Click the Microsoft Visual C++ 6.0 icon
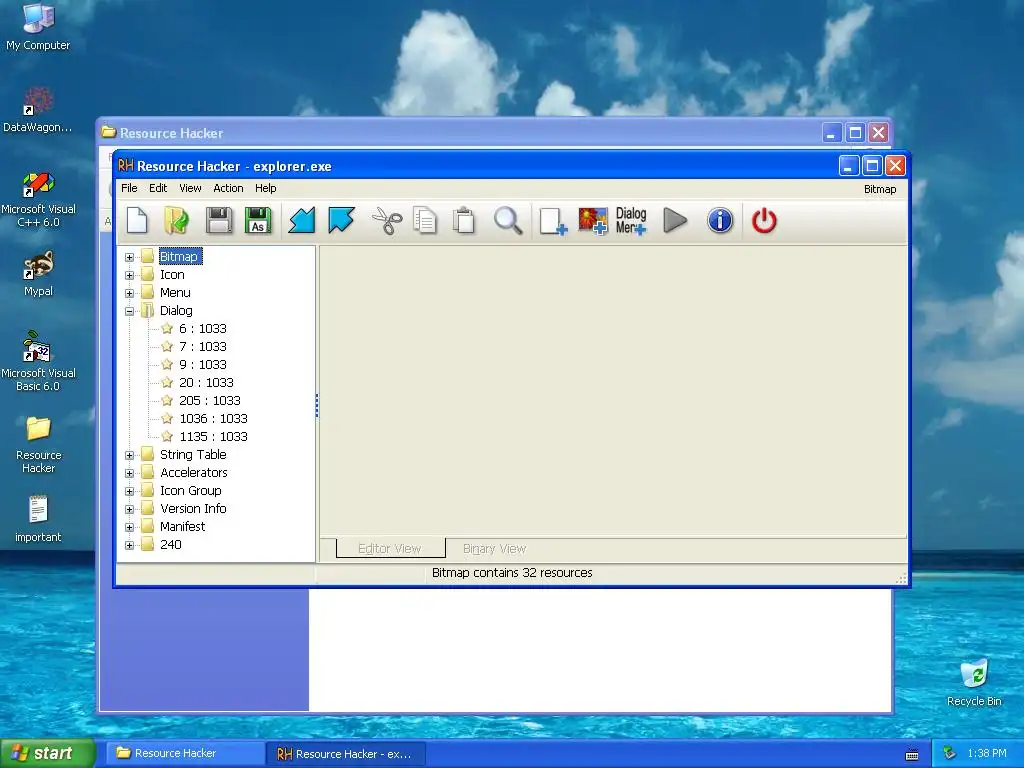Image resolution: width=1024 pixels, height=768 pixels. click(38, 200)
